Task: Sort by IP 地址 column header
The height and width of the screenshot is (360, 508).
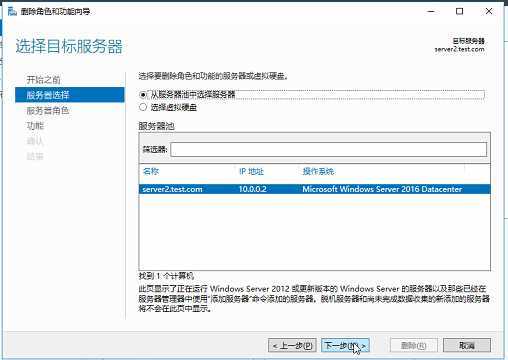Action: (x=251, y=171)
